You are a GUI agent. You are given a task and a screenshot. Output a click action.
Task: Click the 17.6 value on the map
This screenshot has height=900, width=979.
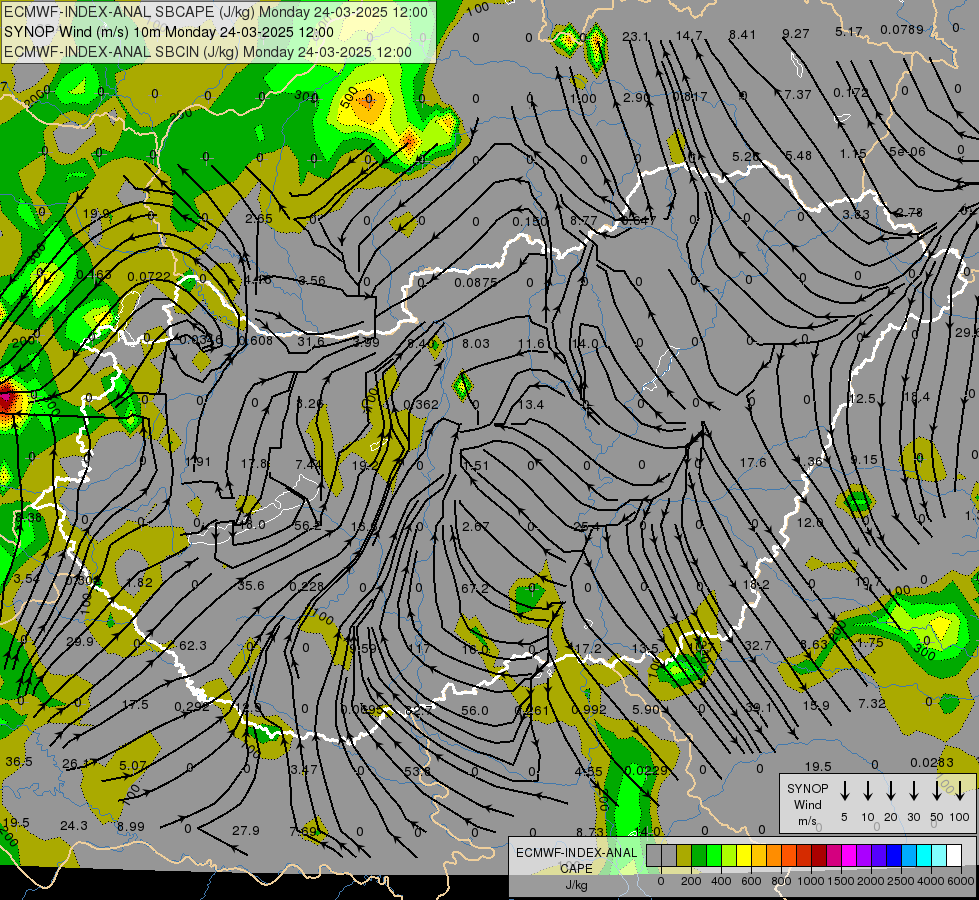(753, 462)
